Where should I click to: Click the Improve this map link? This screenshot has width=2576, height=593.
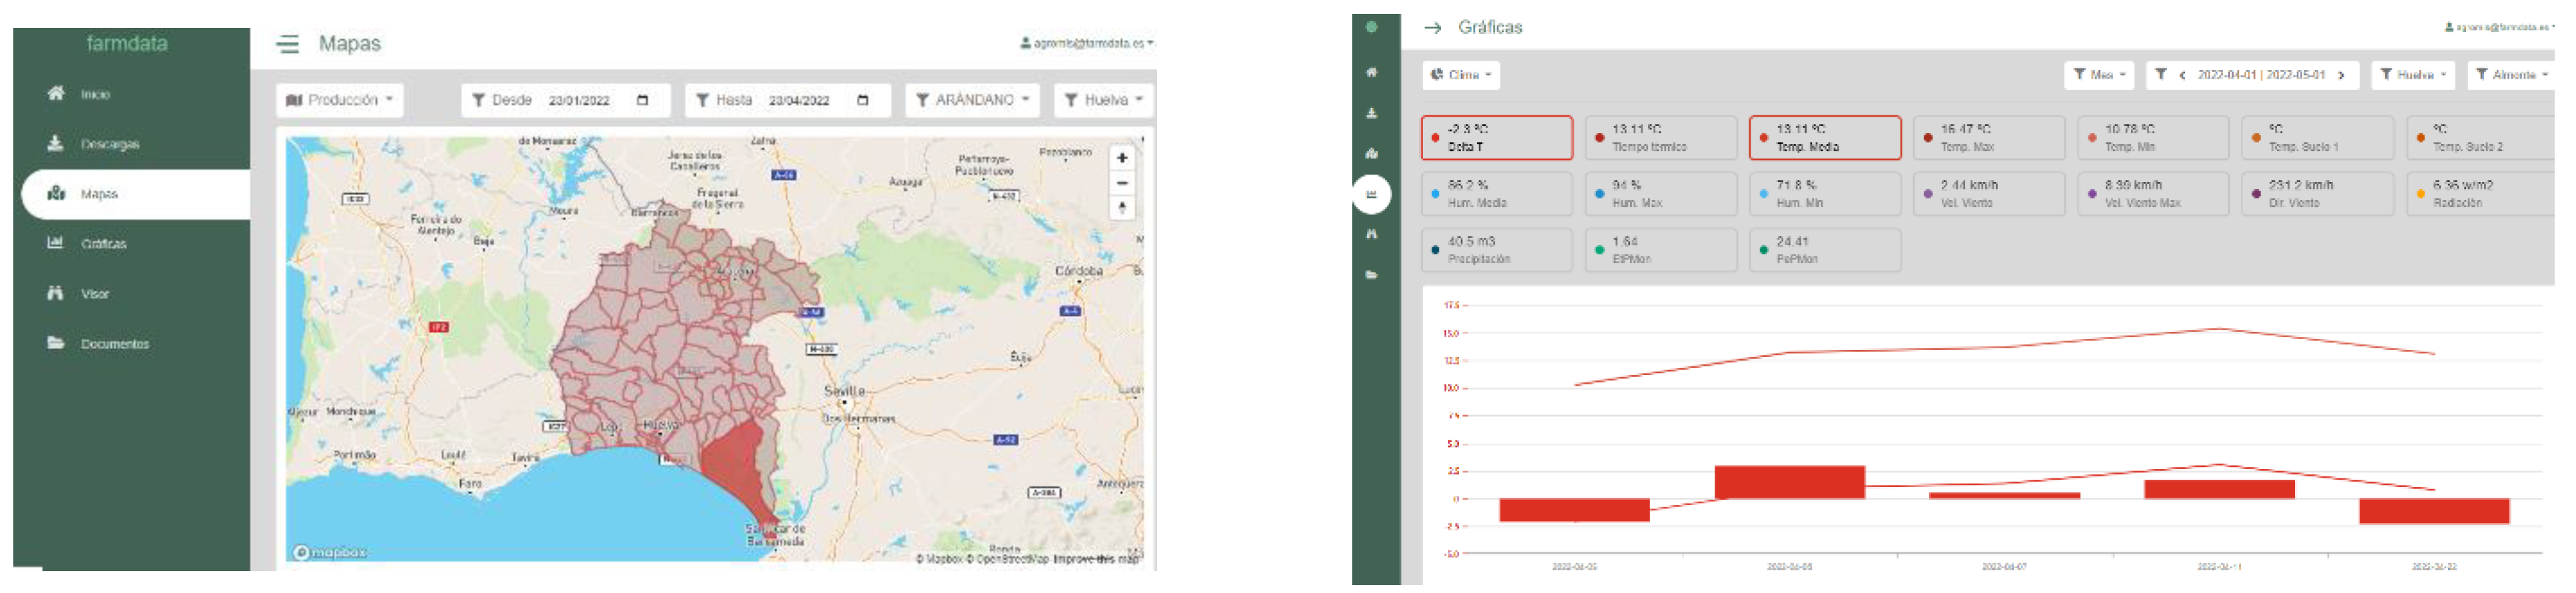(x=1095, y=559)
